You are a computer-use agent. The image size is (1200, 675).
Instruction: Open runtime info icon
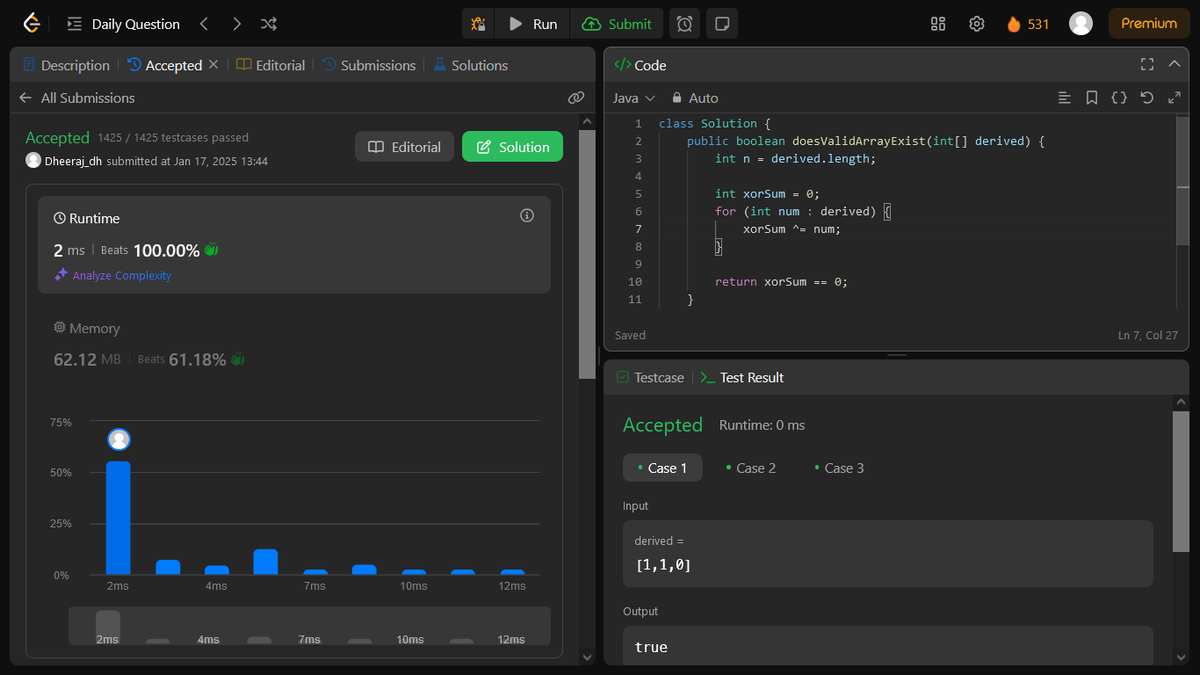(527, 216)
